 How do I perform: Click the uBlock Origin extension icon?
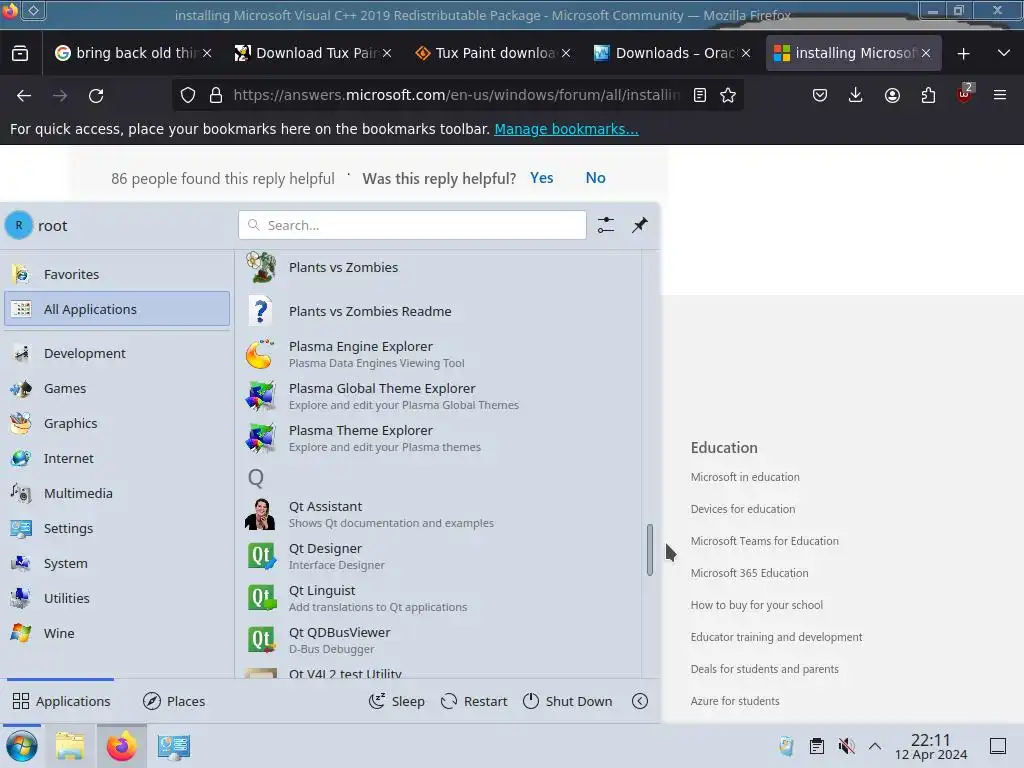pos(964,95)
